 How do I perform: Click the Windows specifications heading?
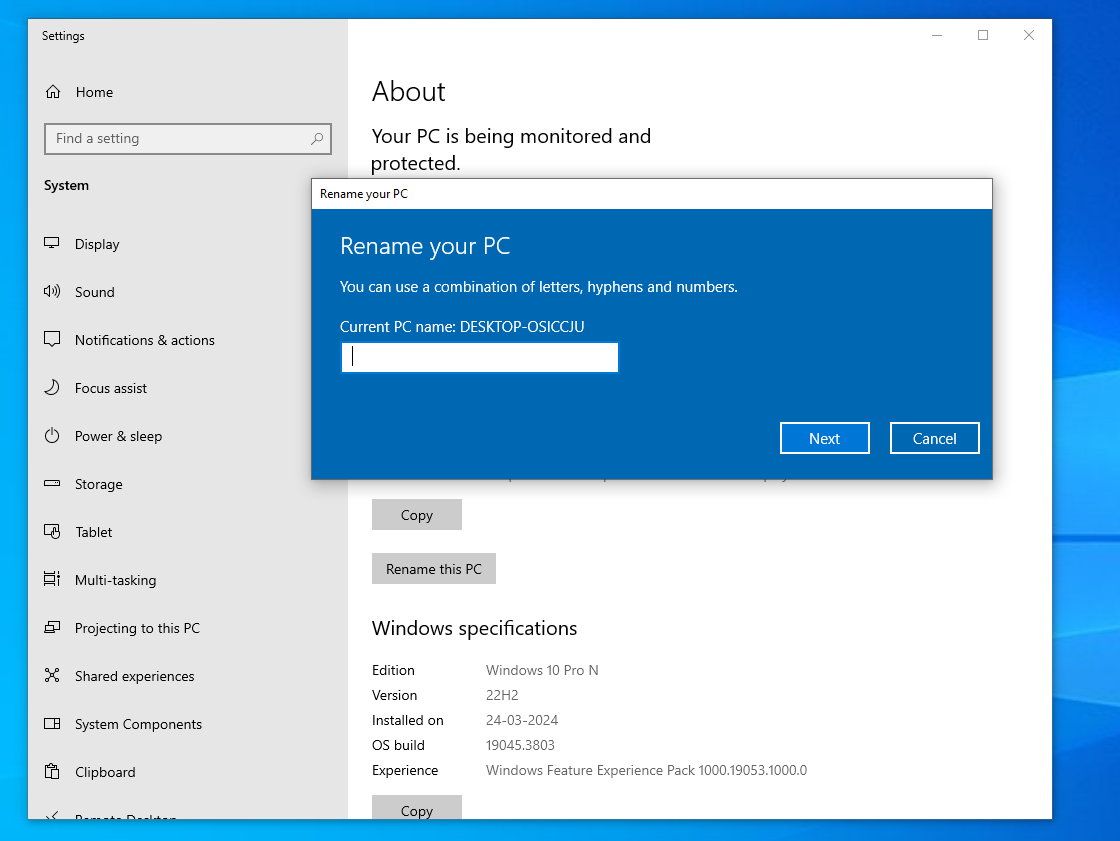click(x=474, y=628)
